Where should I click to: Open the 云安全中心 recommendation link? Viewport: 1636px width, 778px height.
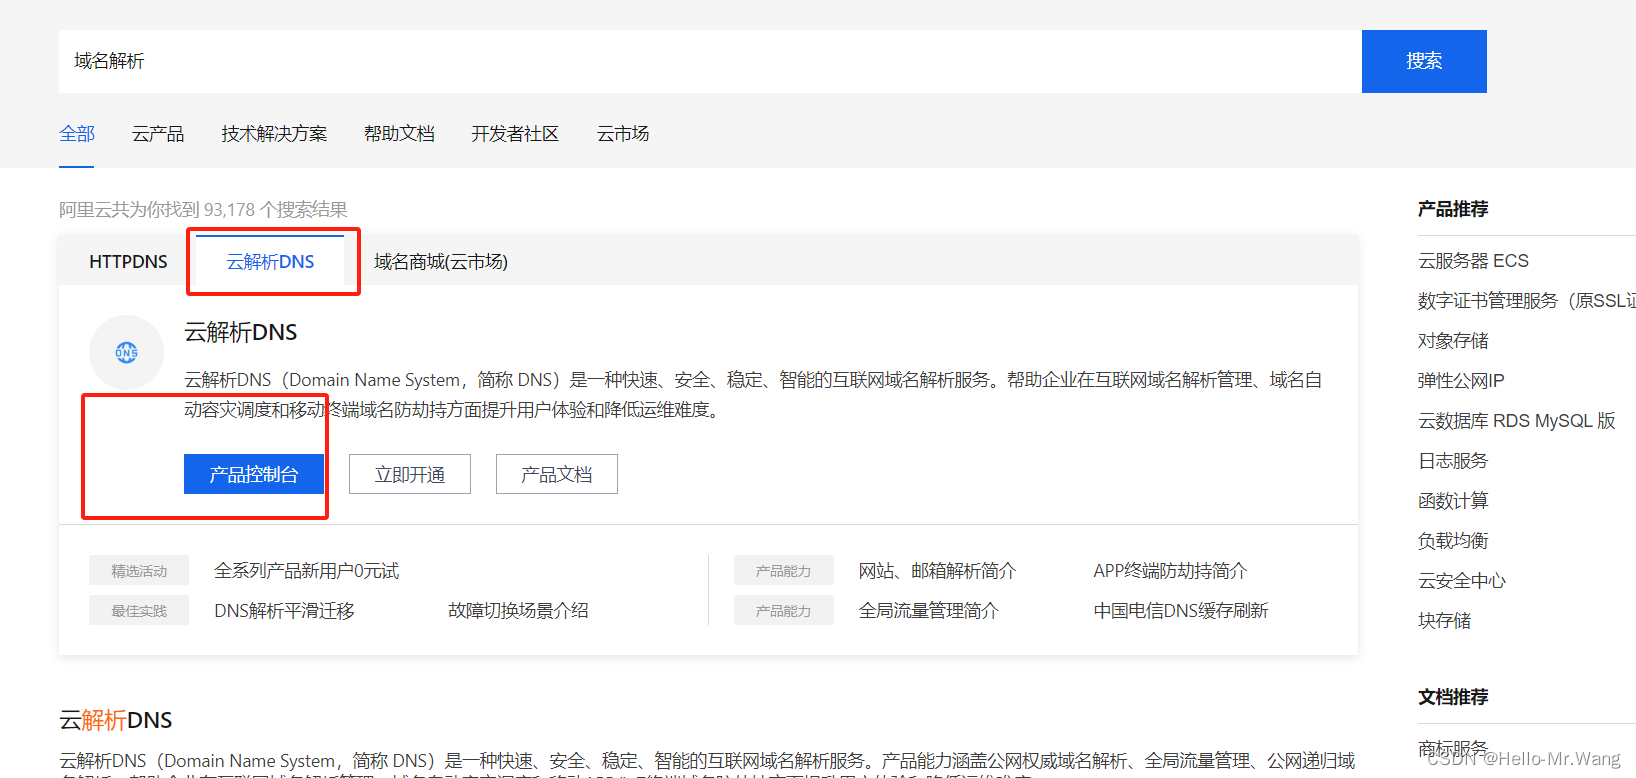[x=1462, y=581]
